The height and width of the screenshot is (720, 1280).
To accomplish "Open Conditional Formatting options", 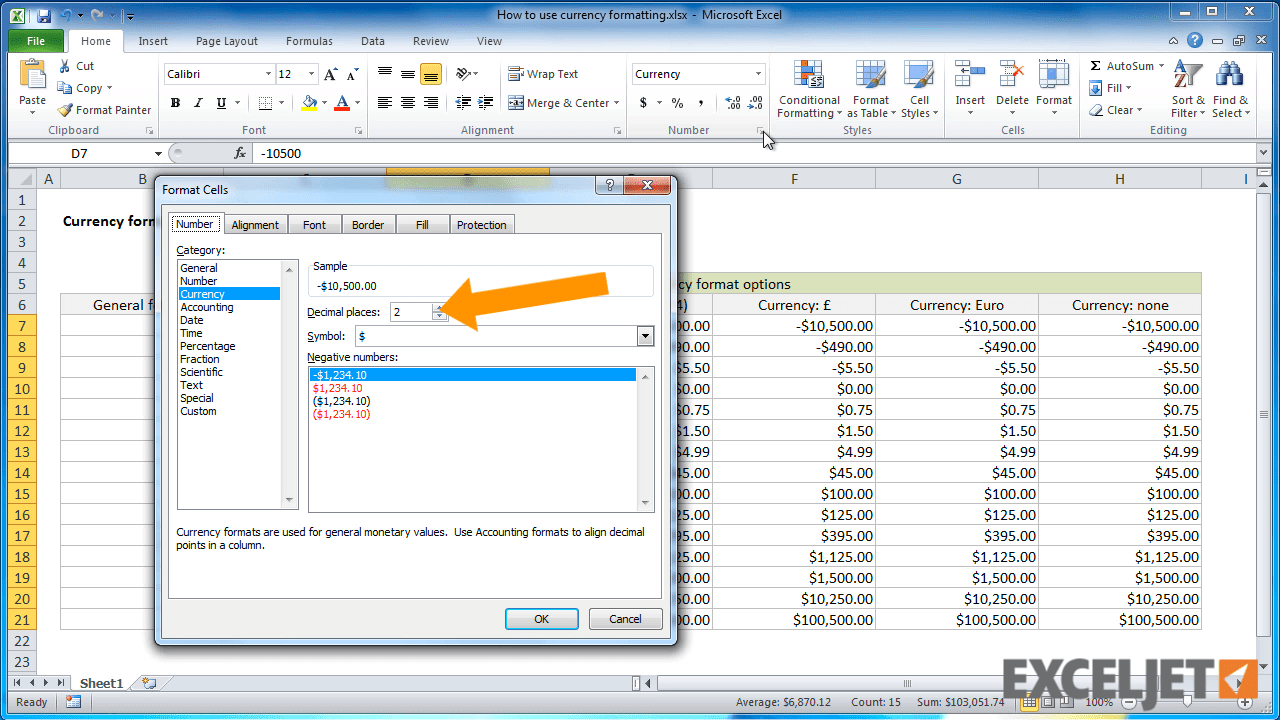I will [x=808, y=89].
